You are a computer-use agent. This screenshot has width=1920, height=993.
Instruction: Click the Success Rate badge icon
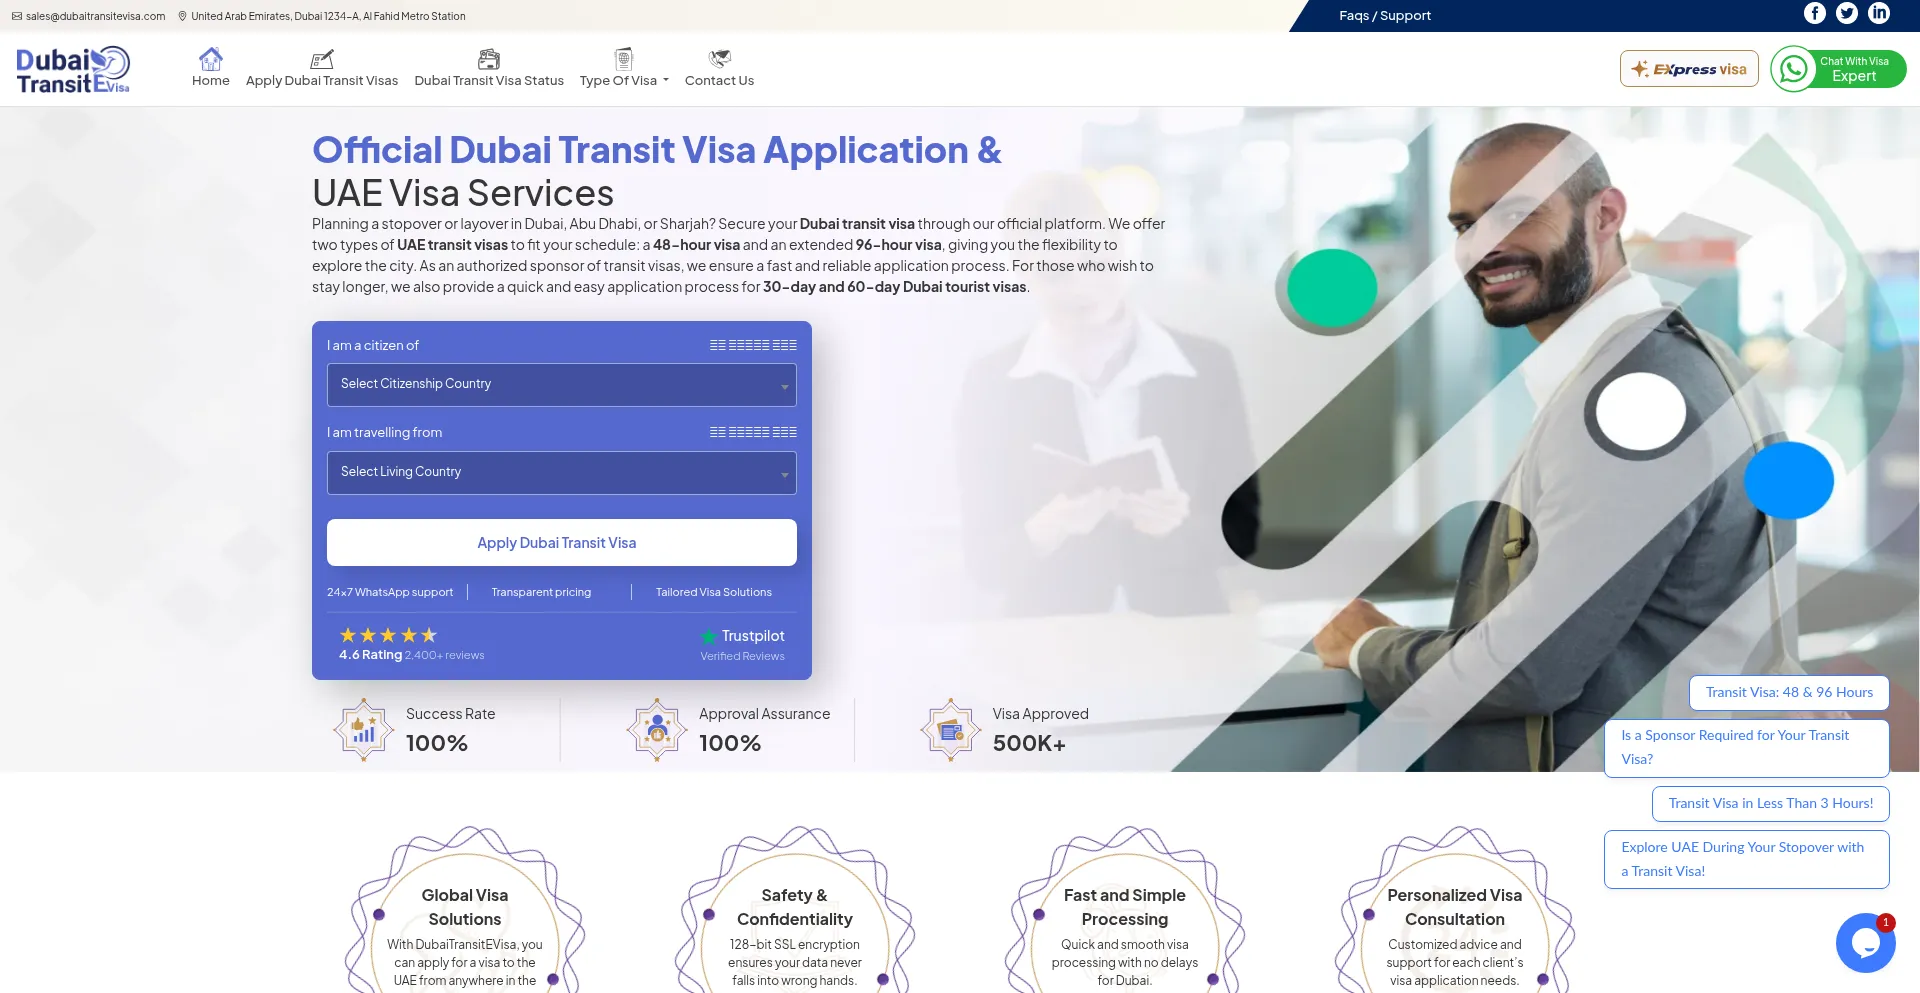coord(364,730)
